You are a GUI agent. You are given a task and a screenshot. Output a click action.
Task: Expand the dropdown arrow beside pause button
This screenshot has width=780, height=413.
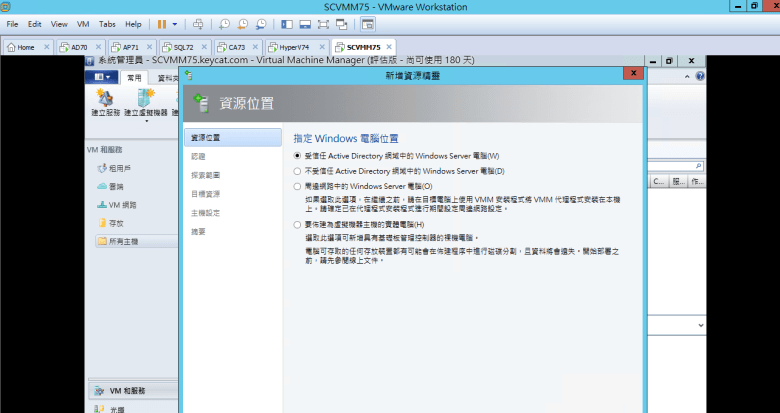point(176,22)
